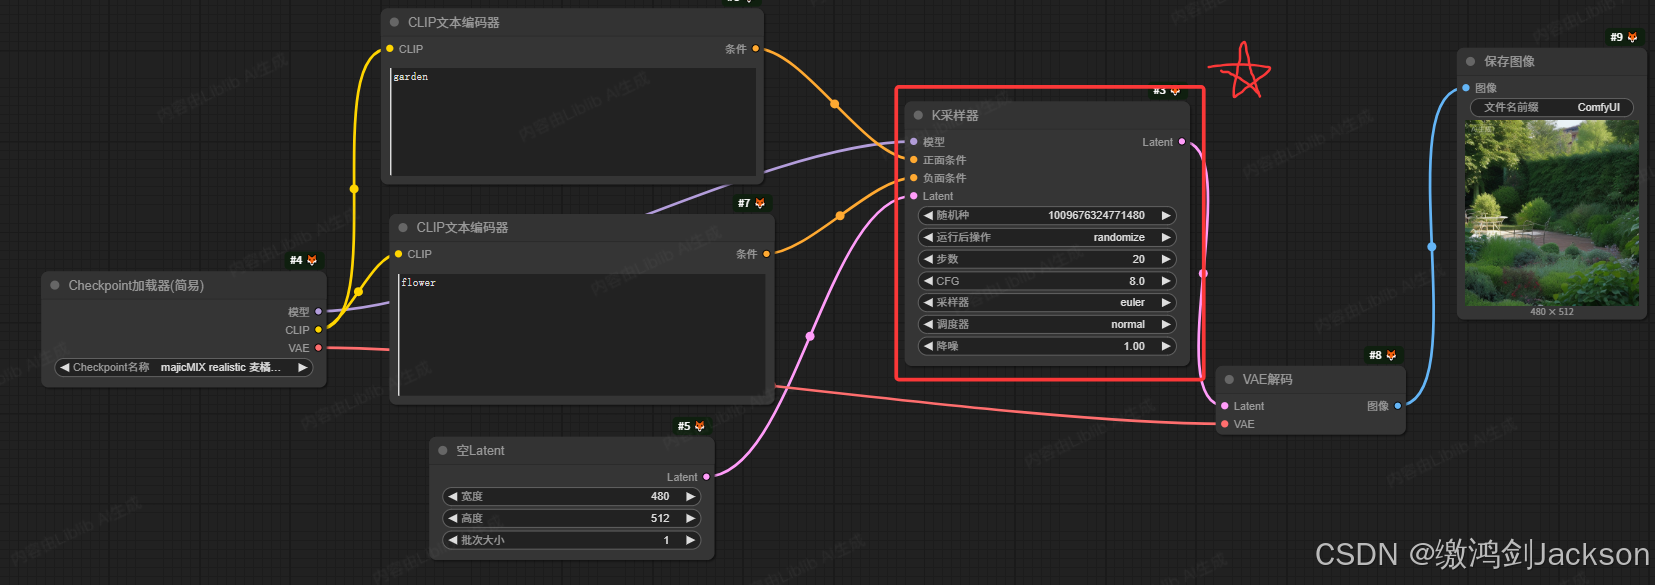Image resolution: width=1655 pixels, height=585 pixels.
Task: Click the 条件 output port of garden encoder
Action: click(x=755, y=48)
